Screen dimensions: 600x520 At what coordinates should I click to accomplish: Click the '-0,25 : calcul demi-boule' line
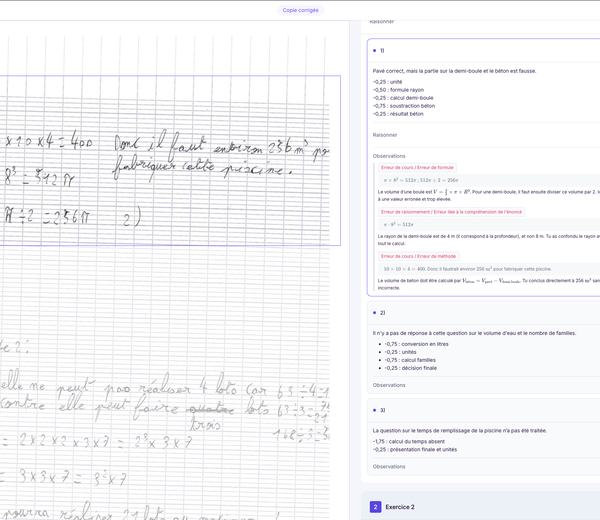403,98
